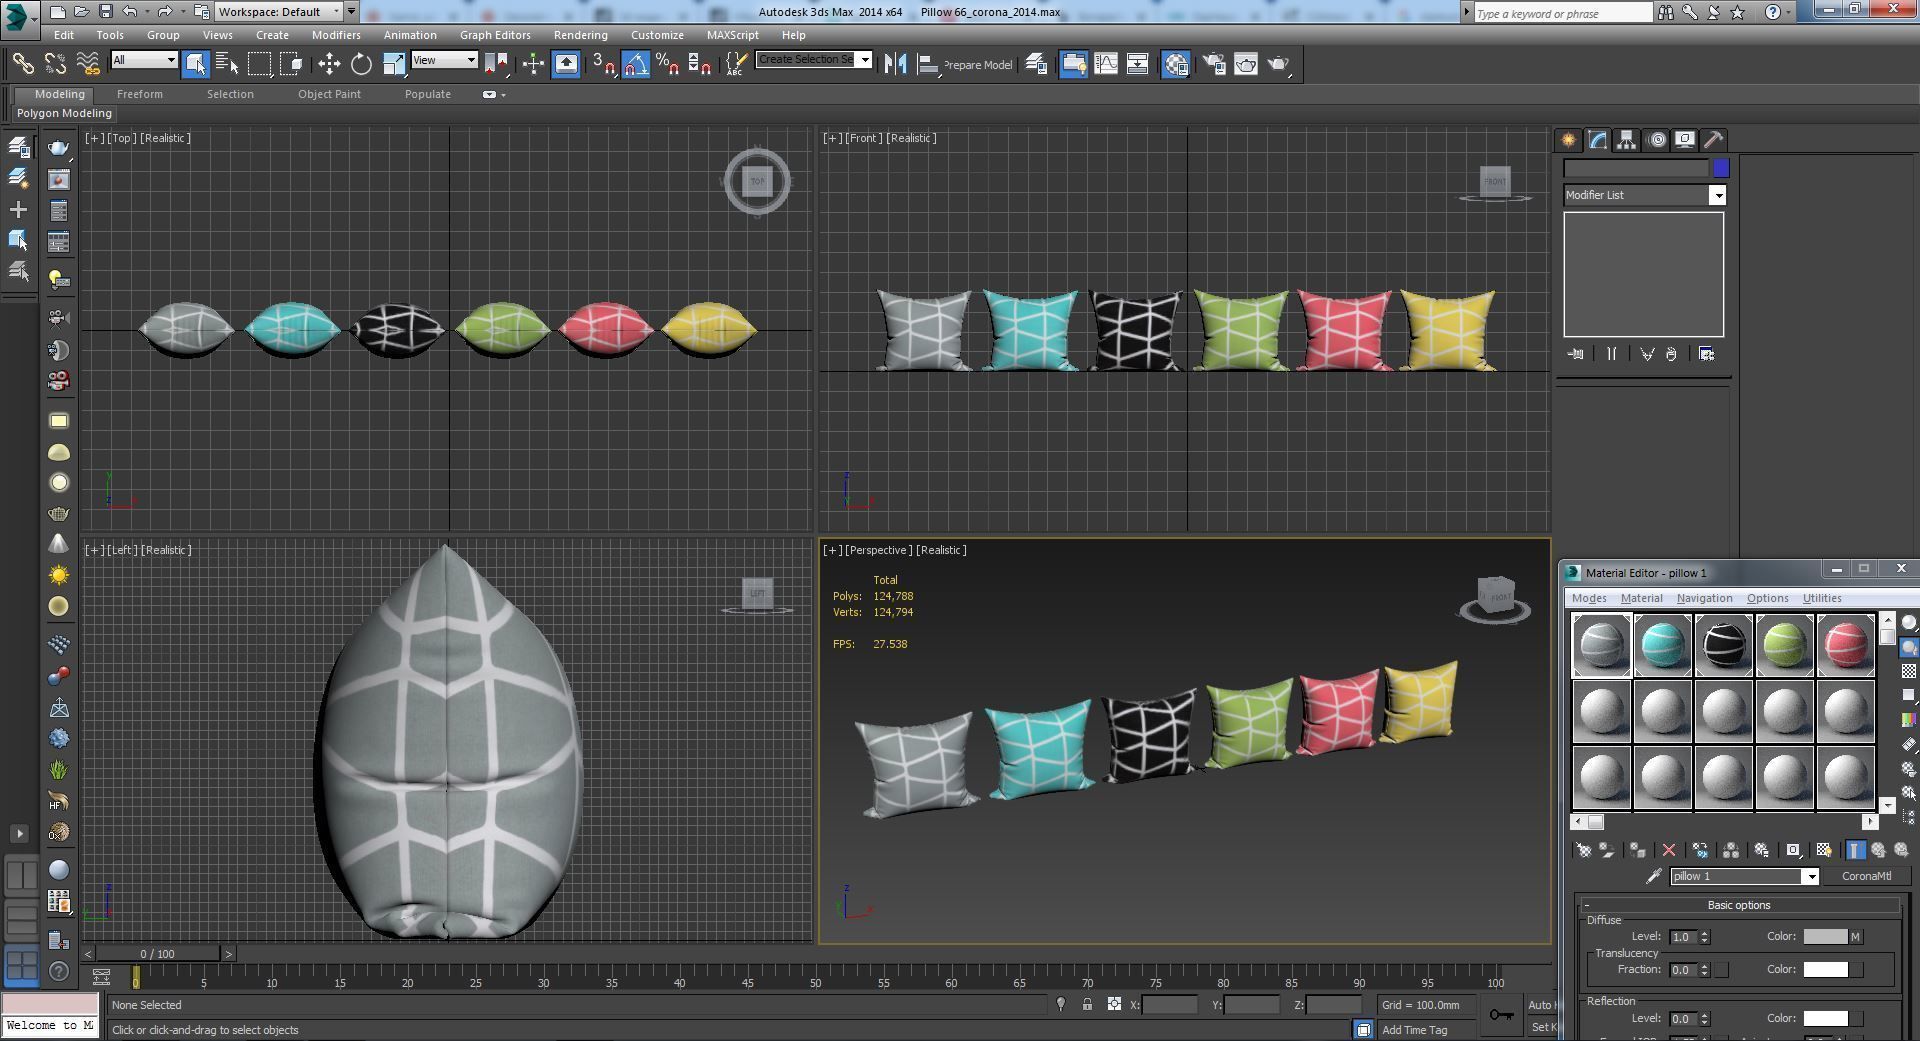
Task: Pick material from object with eyedropper
Action: [x=1654, y=876]
